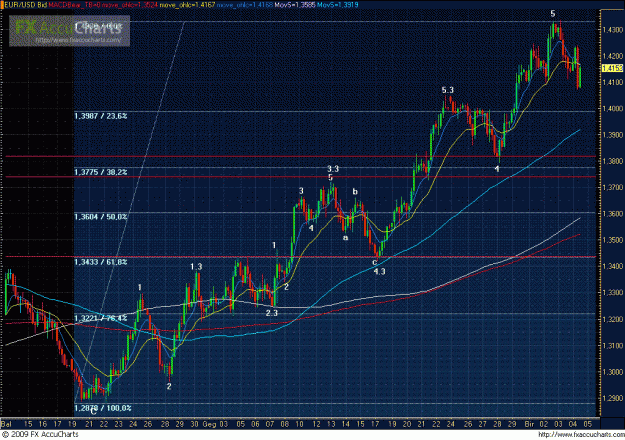625x440 pixels.
Task: Select the MovS=1.3585 indicator label
Action: click(x=295, y=5)
